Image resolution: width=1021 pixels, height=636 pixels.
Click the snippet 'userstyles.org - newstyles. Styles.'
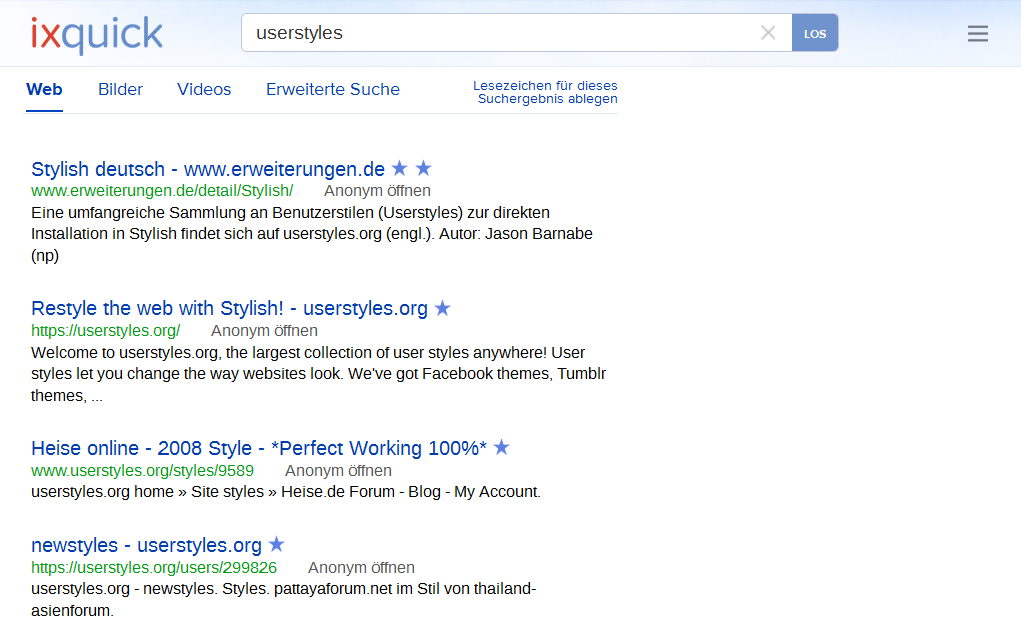pyautogui.click(x=284, y=600)
